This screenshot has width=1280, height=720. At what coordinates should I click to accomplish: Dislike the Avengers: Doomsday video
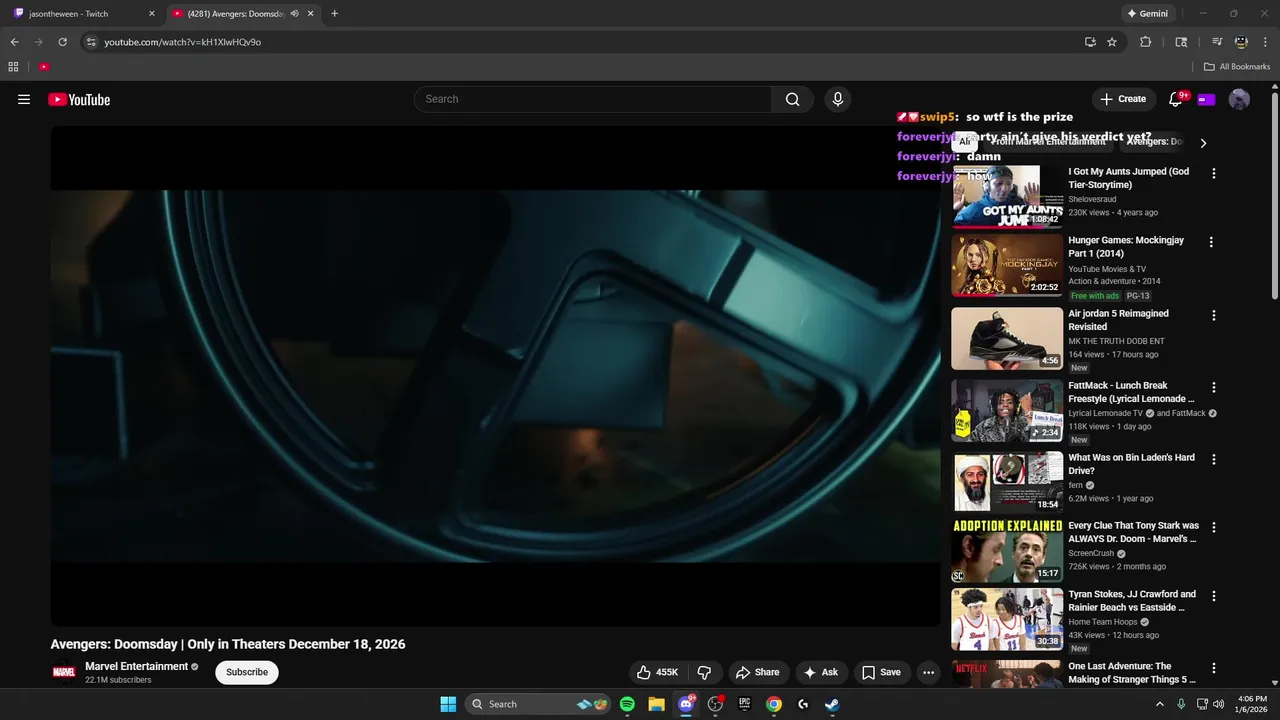[x=704, y=672]
